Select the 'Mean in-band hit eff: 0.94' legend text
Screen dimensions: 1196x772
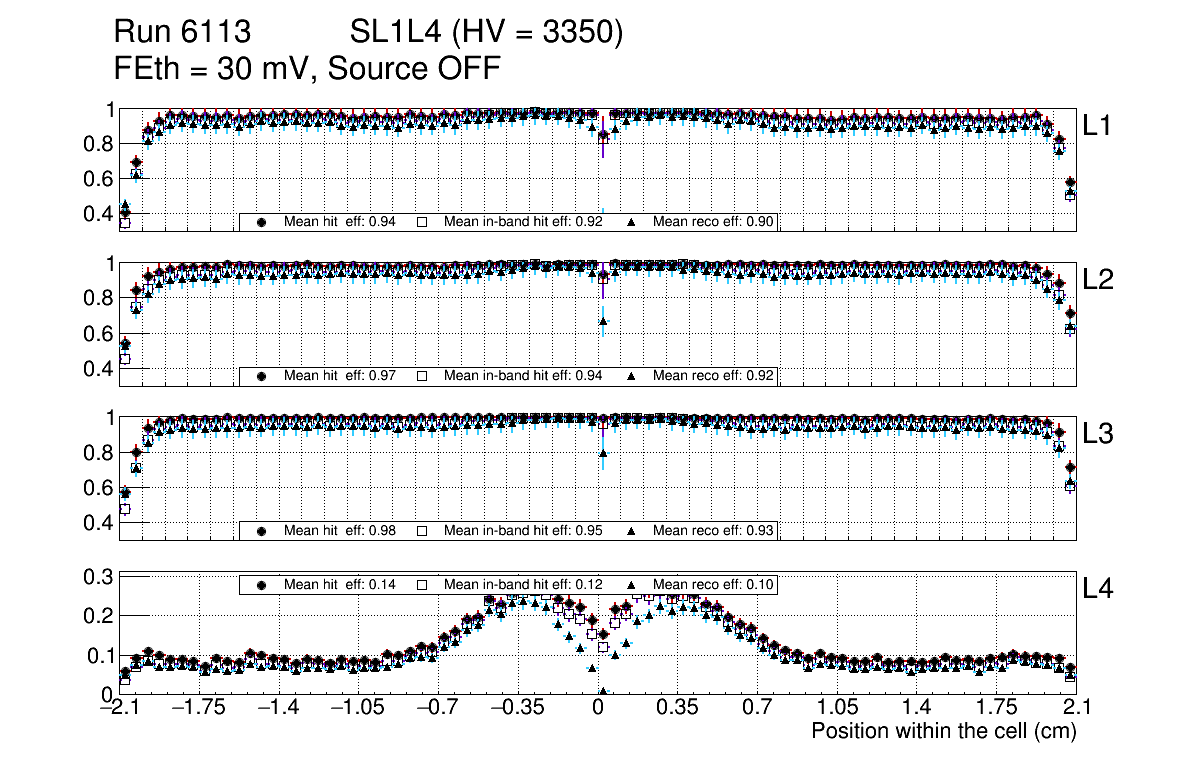(523, 376)
